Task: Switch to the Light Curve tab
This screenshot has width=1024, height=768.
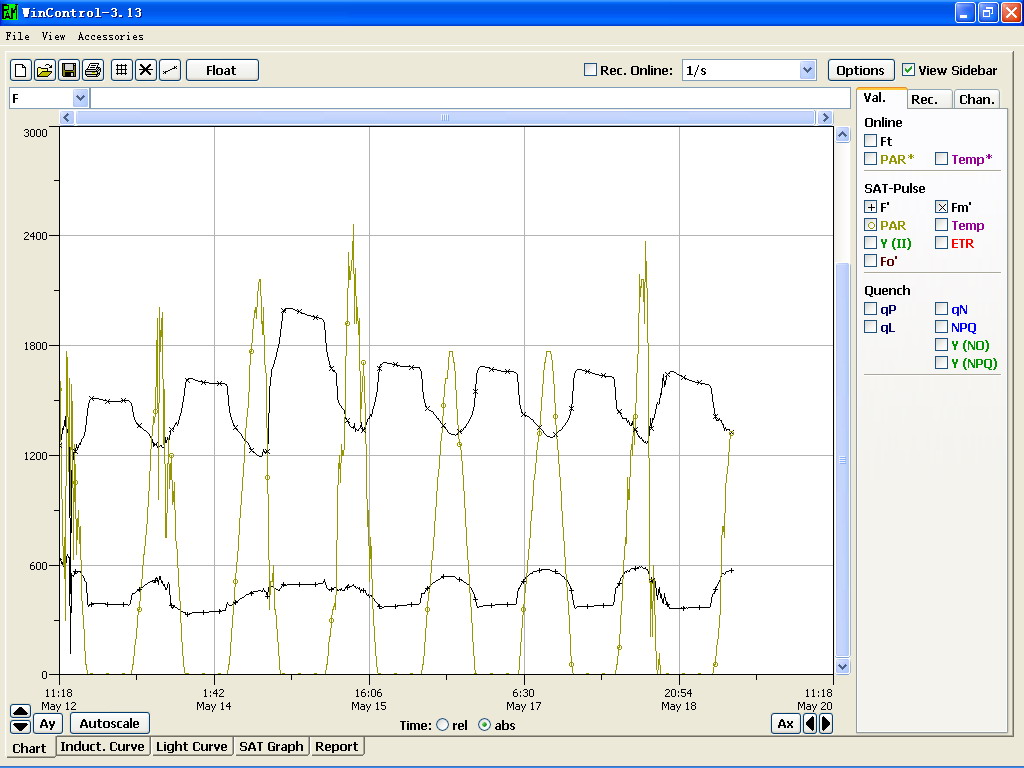Action: (192, 747)
